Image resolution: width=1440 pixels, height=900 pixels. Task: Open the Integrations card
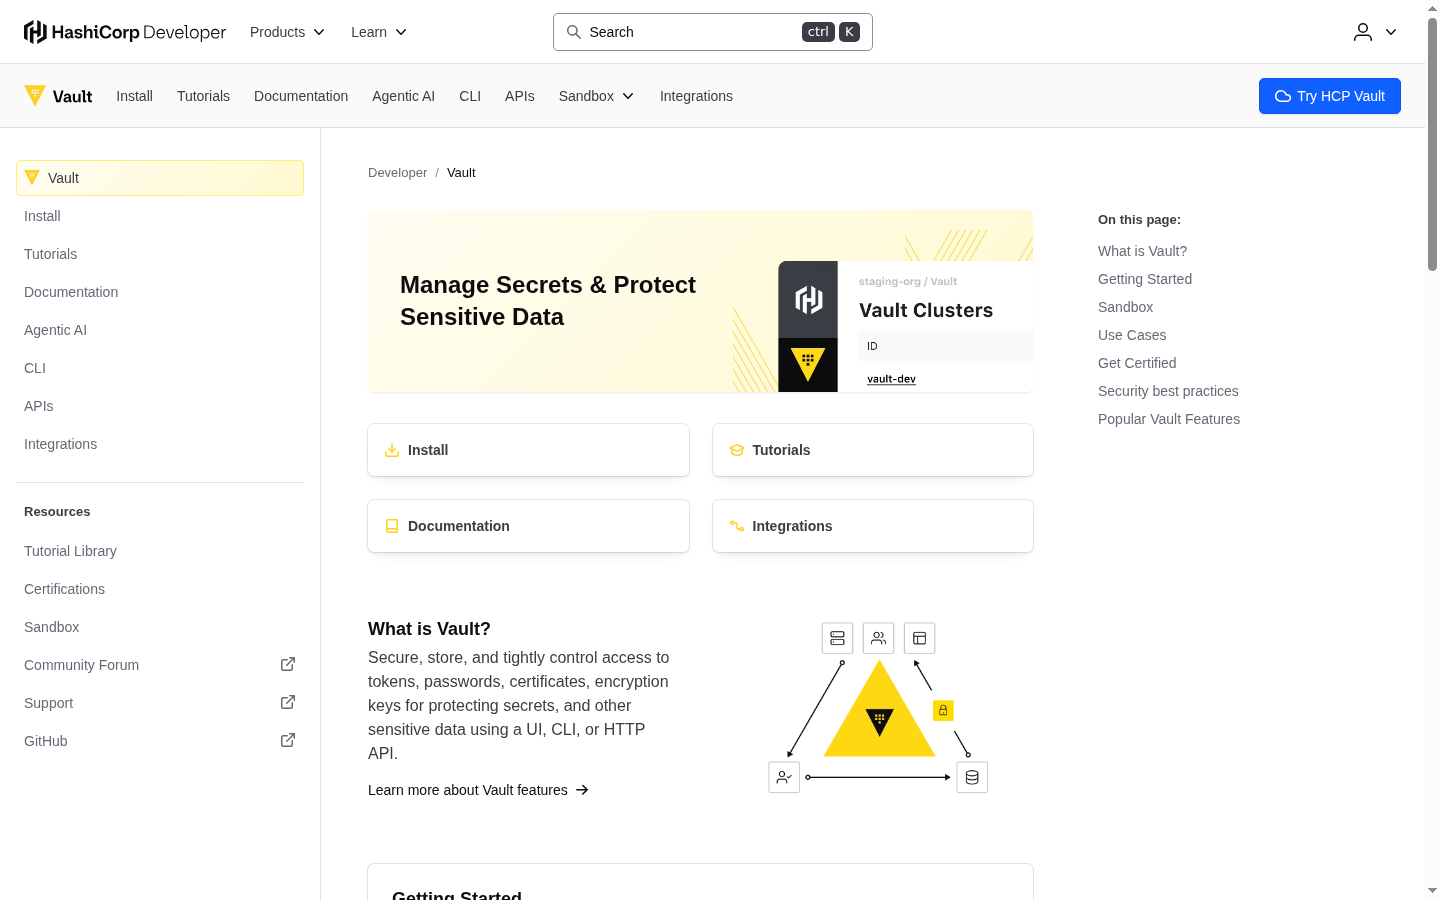[x=873, y=526]
